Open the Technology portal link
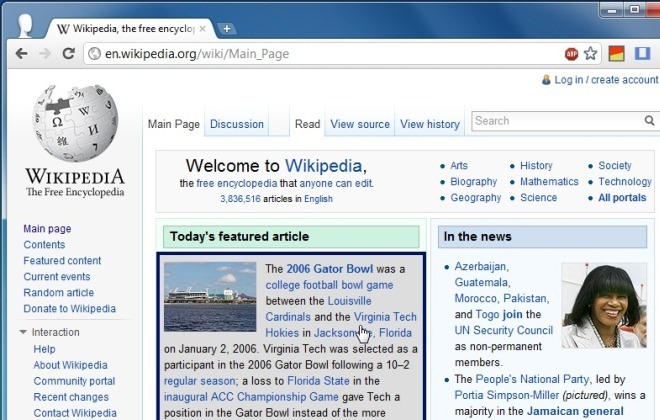660x420 pixels. point(625,181)
